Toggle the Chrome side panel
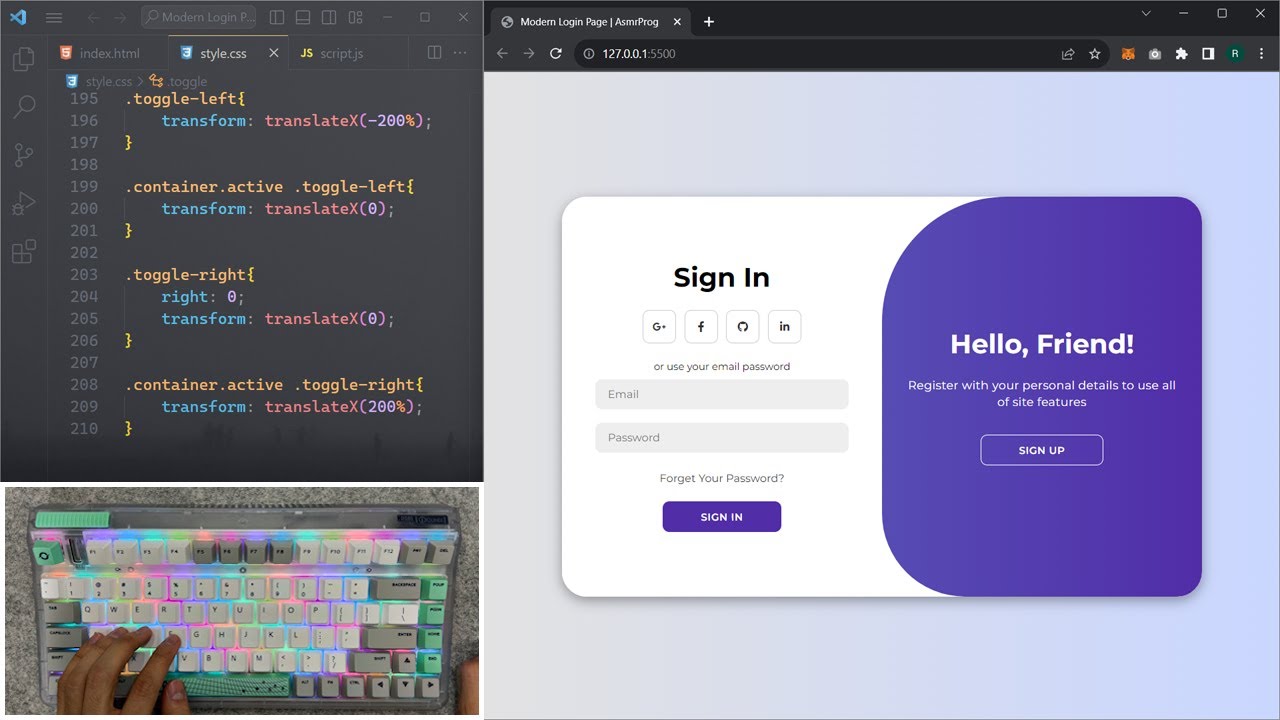This screenshot has height=720, width=1280. pos(1208,54)
